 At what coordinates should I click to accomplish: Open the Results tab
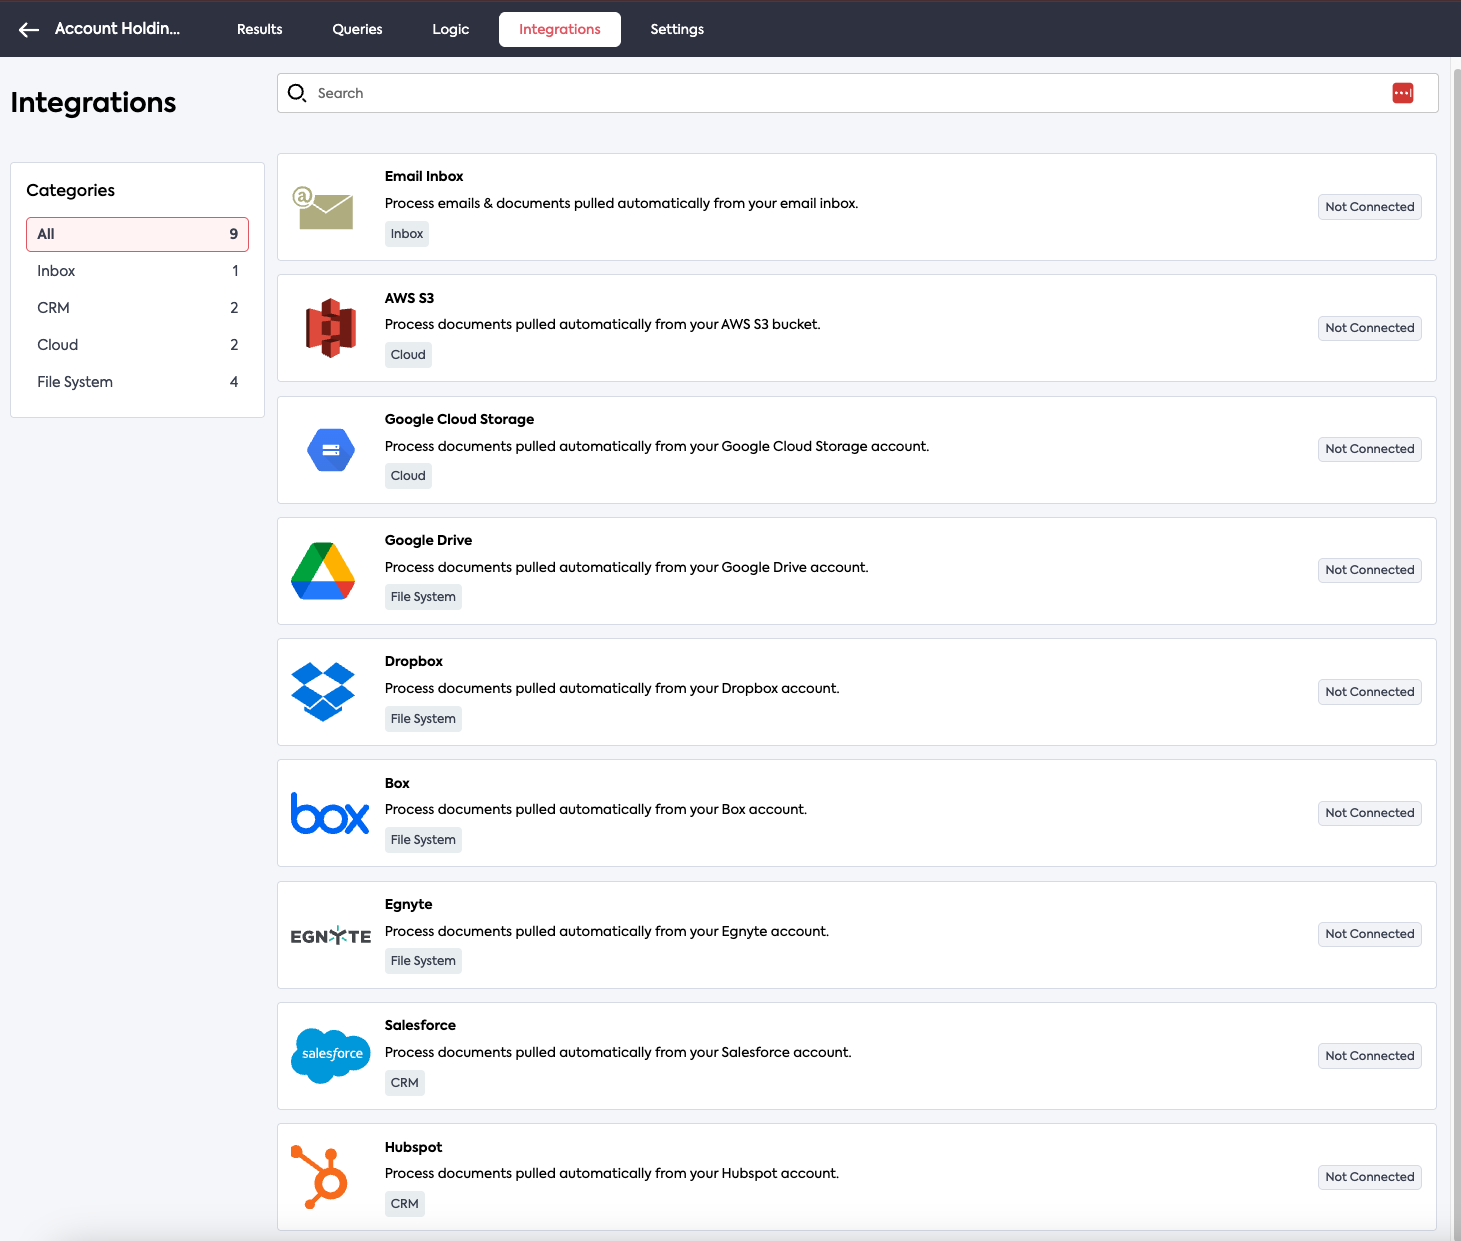259,30
